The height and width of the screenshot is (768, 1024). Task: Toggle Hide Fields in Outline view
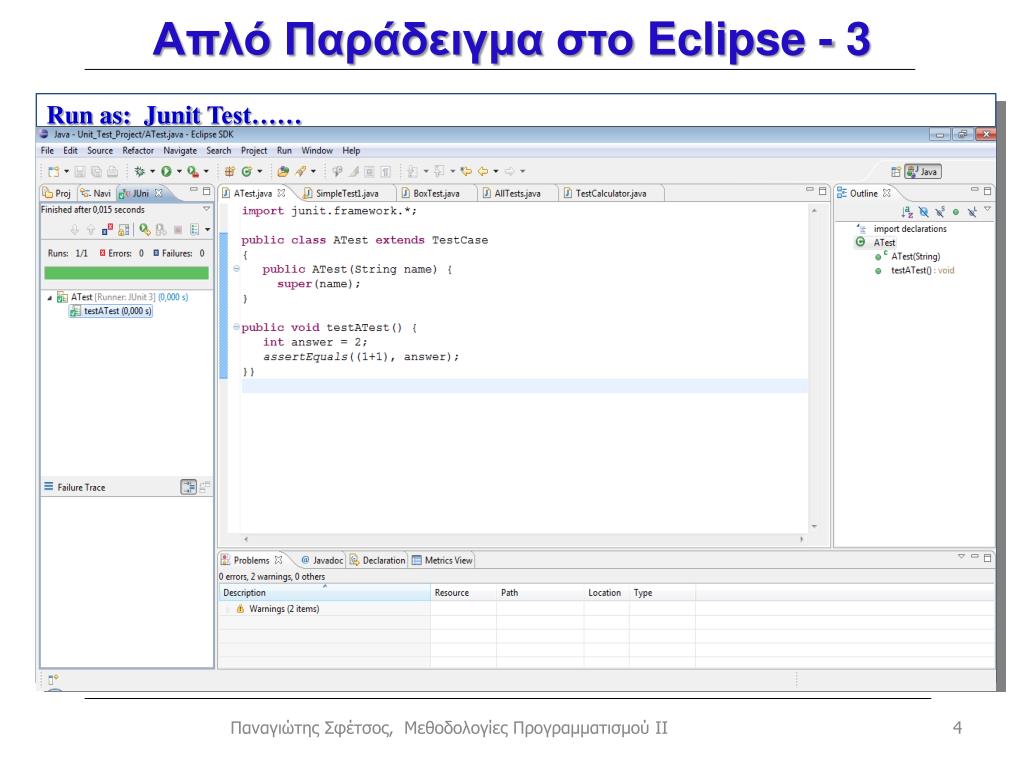coord(923,212)
